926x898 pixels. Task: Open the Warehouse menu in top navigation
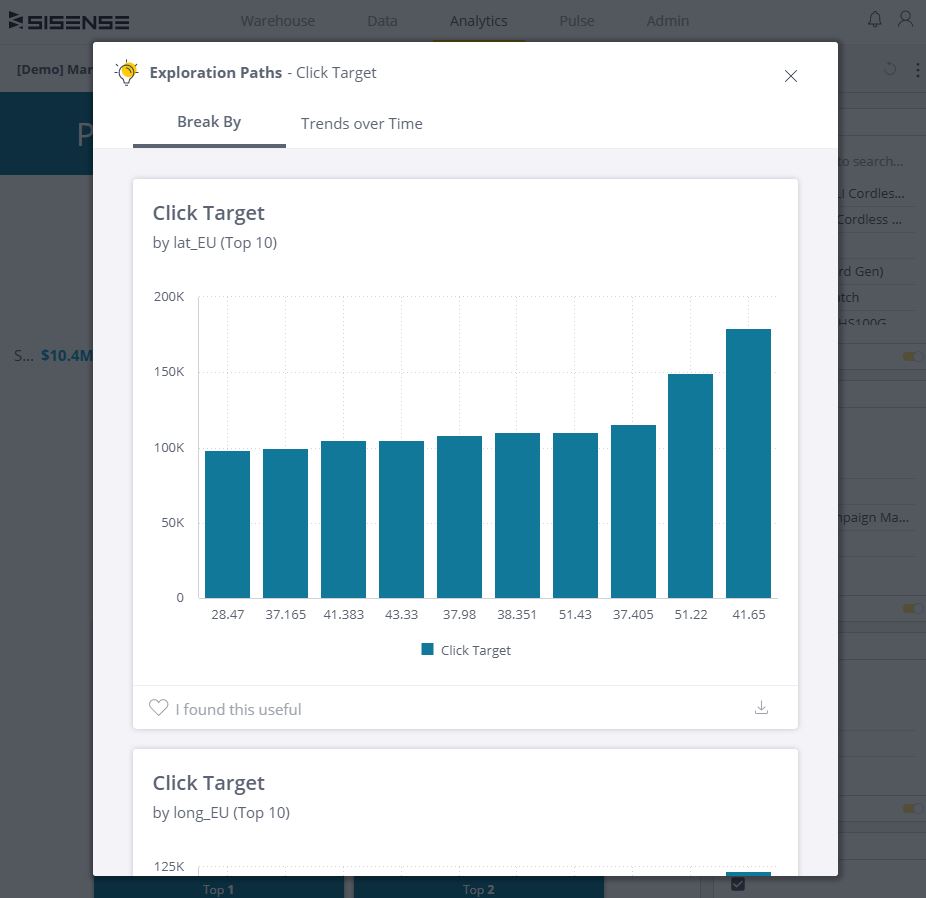(278, 21)
